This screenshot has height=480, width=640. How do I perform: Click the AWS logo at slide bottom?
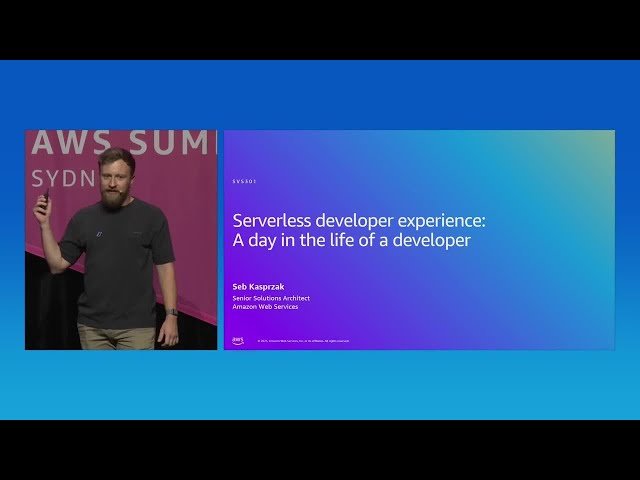(238, 340)
